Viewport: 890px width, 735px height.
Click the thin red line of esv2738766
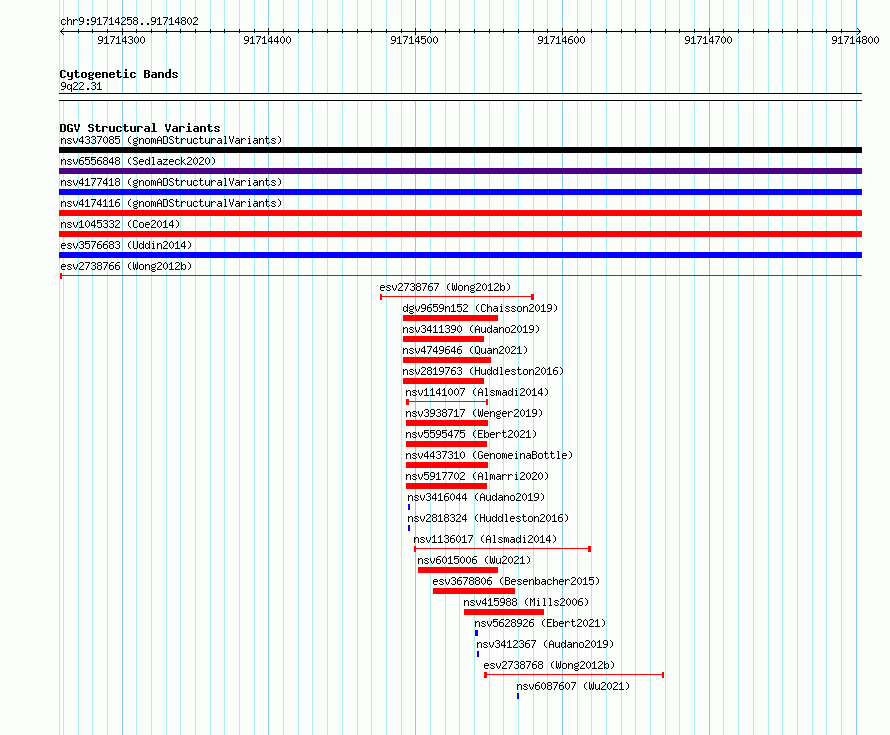tap(460, 276)
